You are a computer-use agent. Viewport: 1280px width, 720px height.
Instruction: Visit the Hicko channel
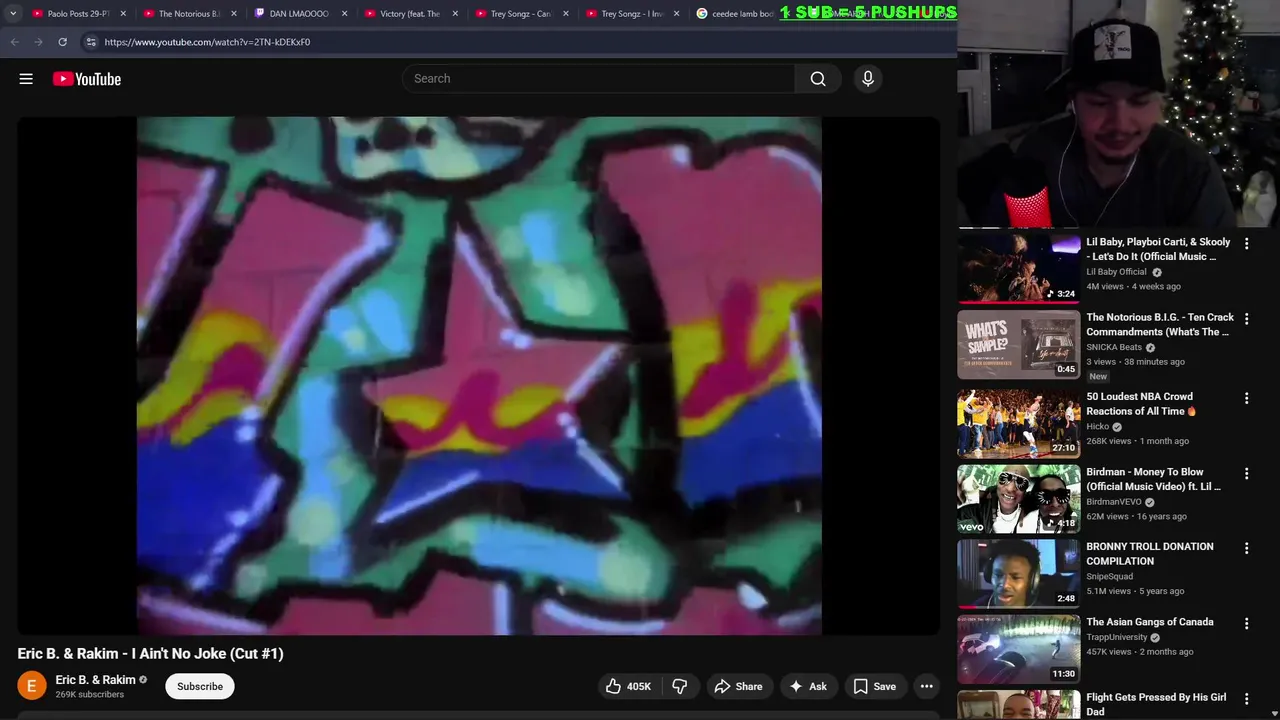click(x=1097, y=427)
